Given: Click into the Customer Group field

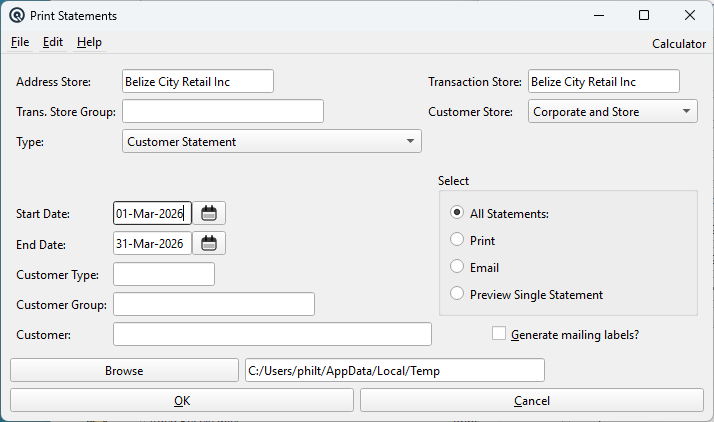Looking at the screenshot, I should click(214, 304).
